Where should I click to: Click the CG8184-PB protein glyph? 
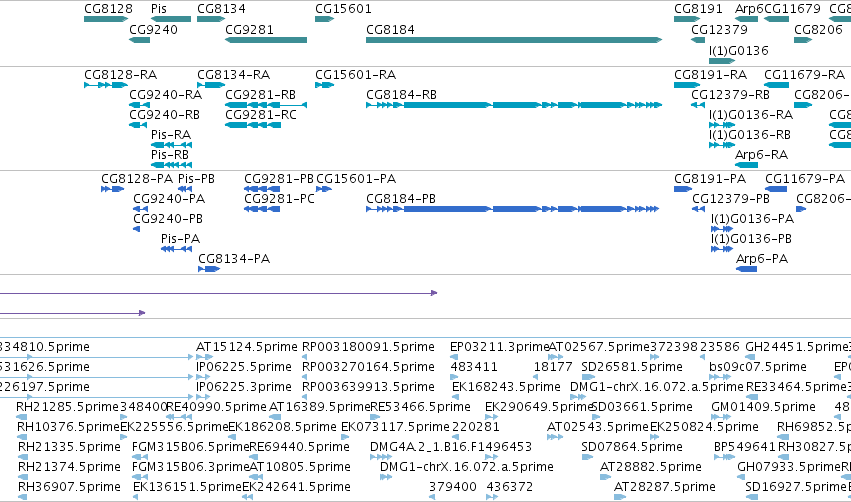coord(512,209)
